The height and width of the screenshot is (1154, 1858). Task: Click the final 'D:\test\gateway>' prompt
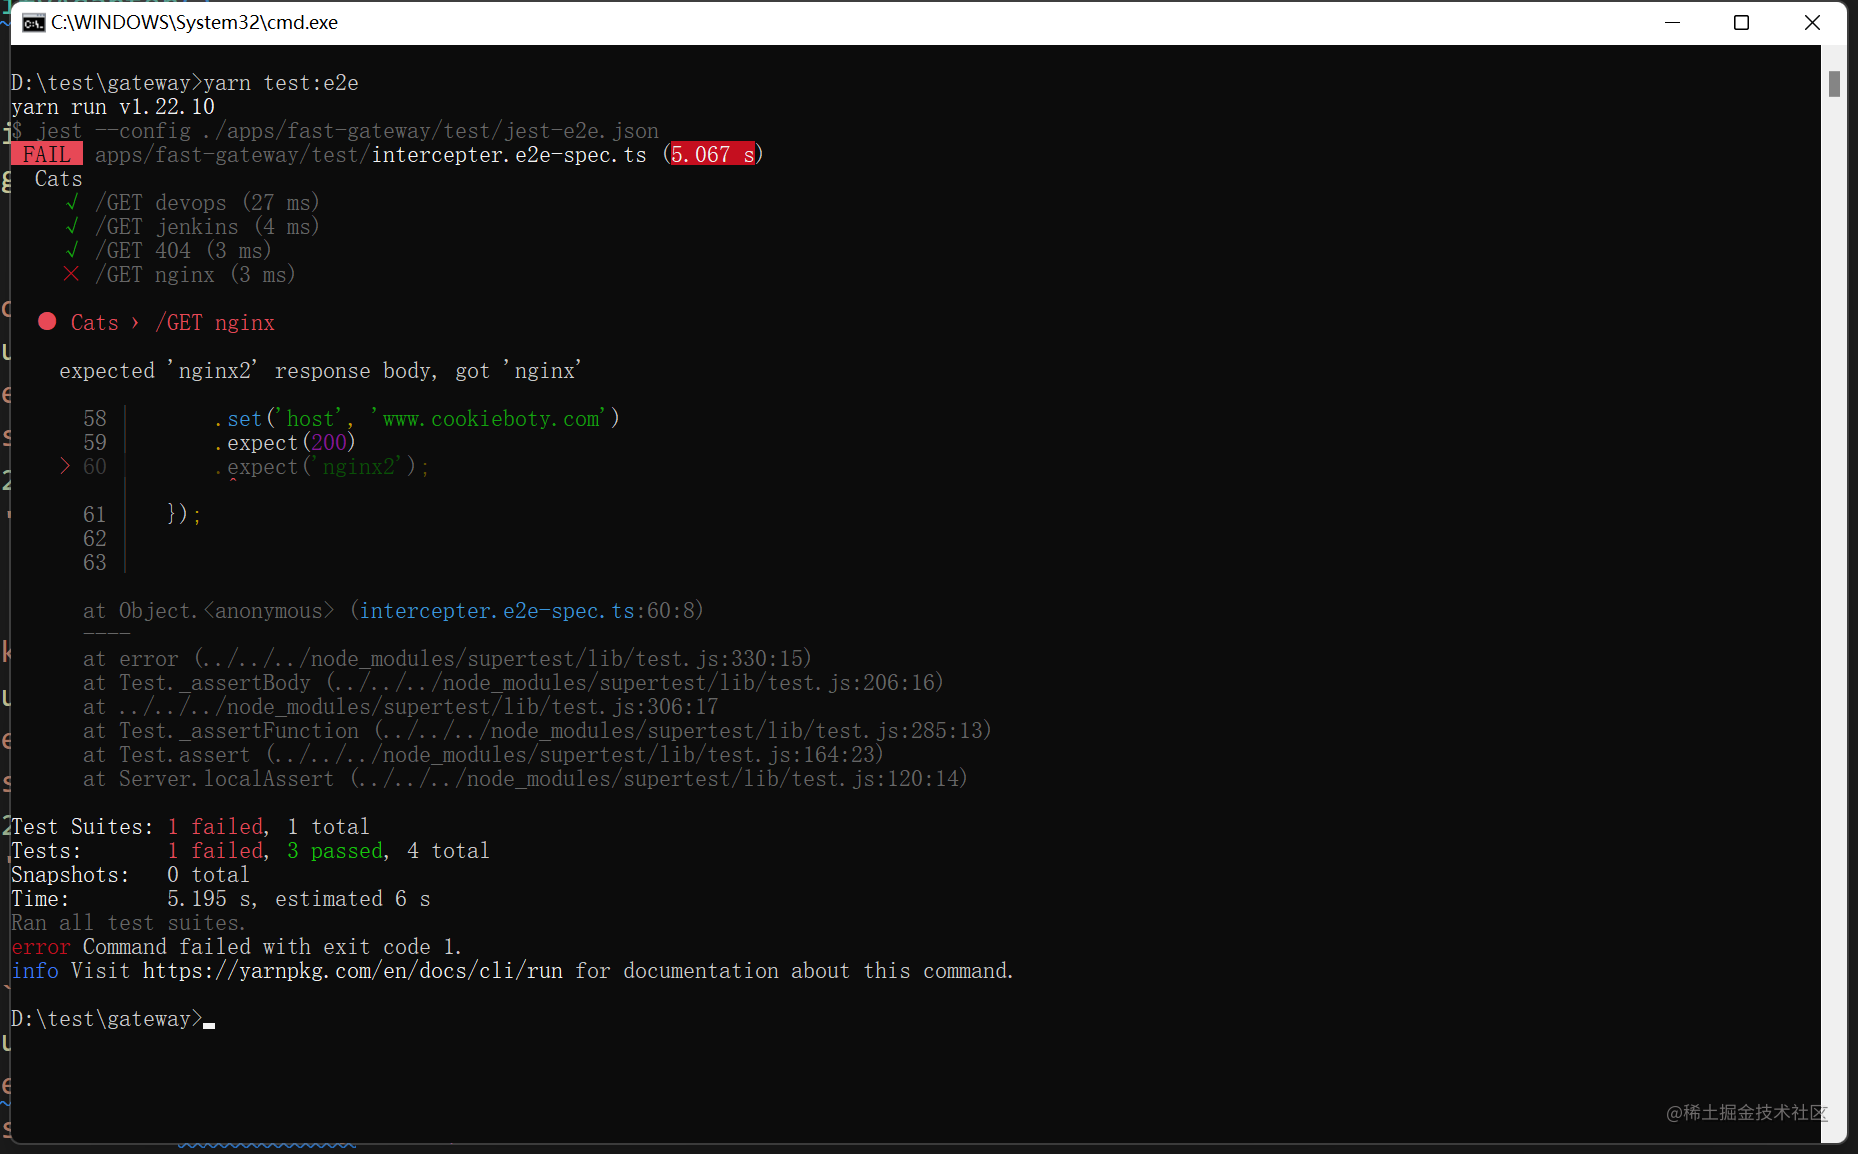[x=107, y=1018]
